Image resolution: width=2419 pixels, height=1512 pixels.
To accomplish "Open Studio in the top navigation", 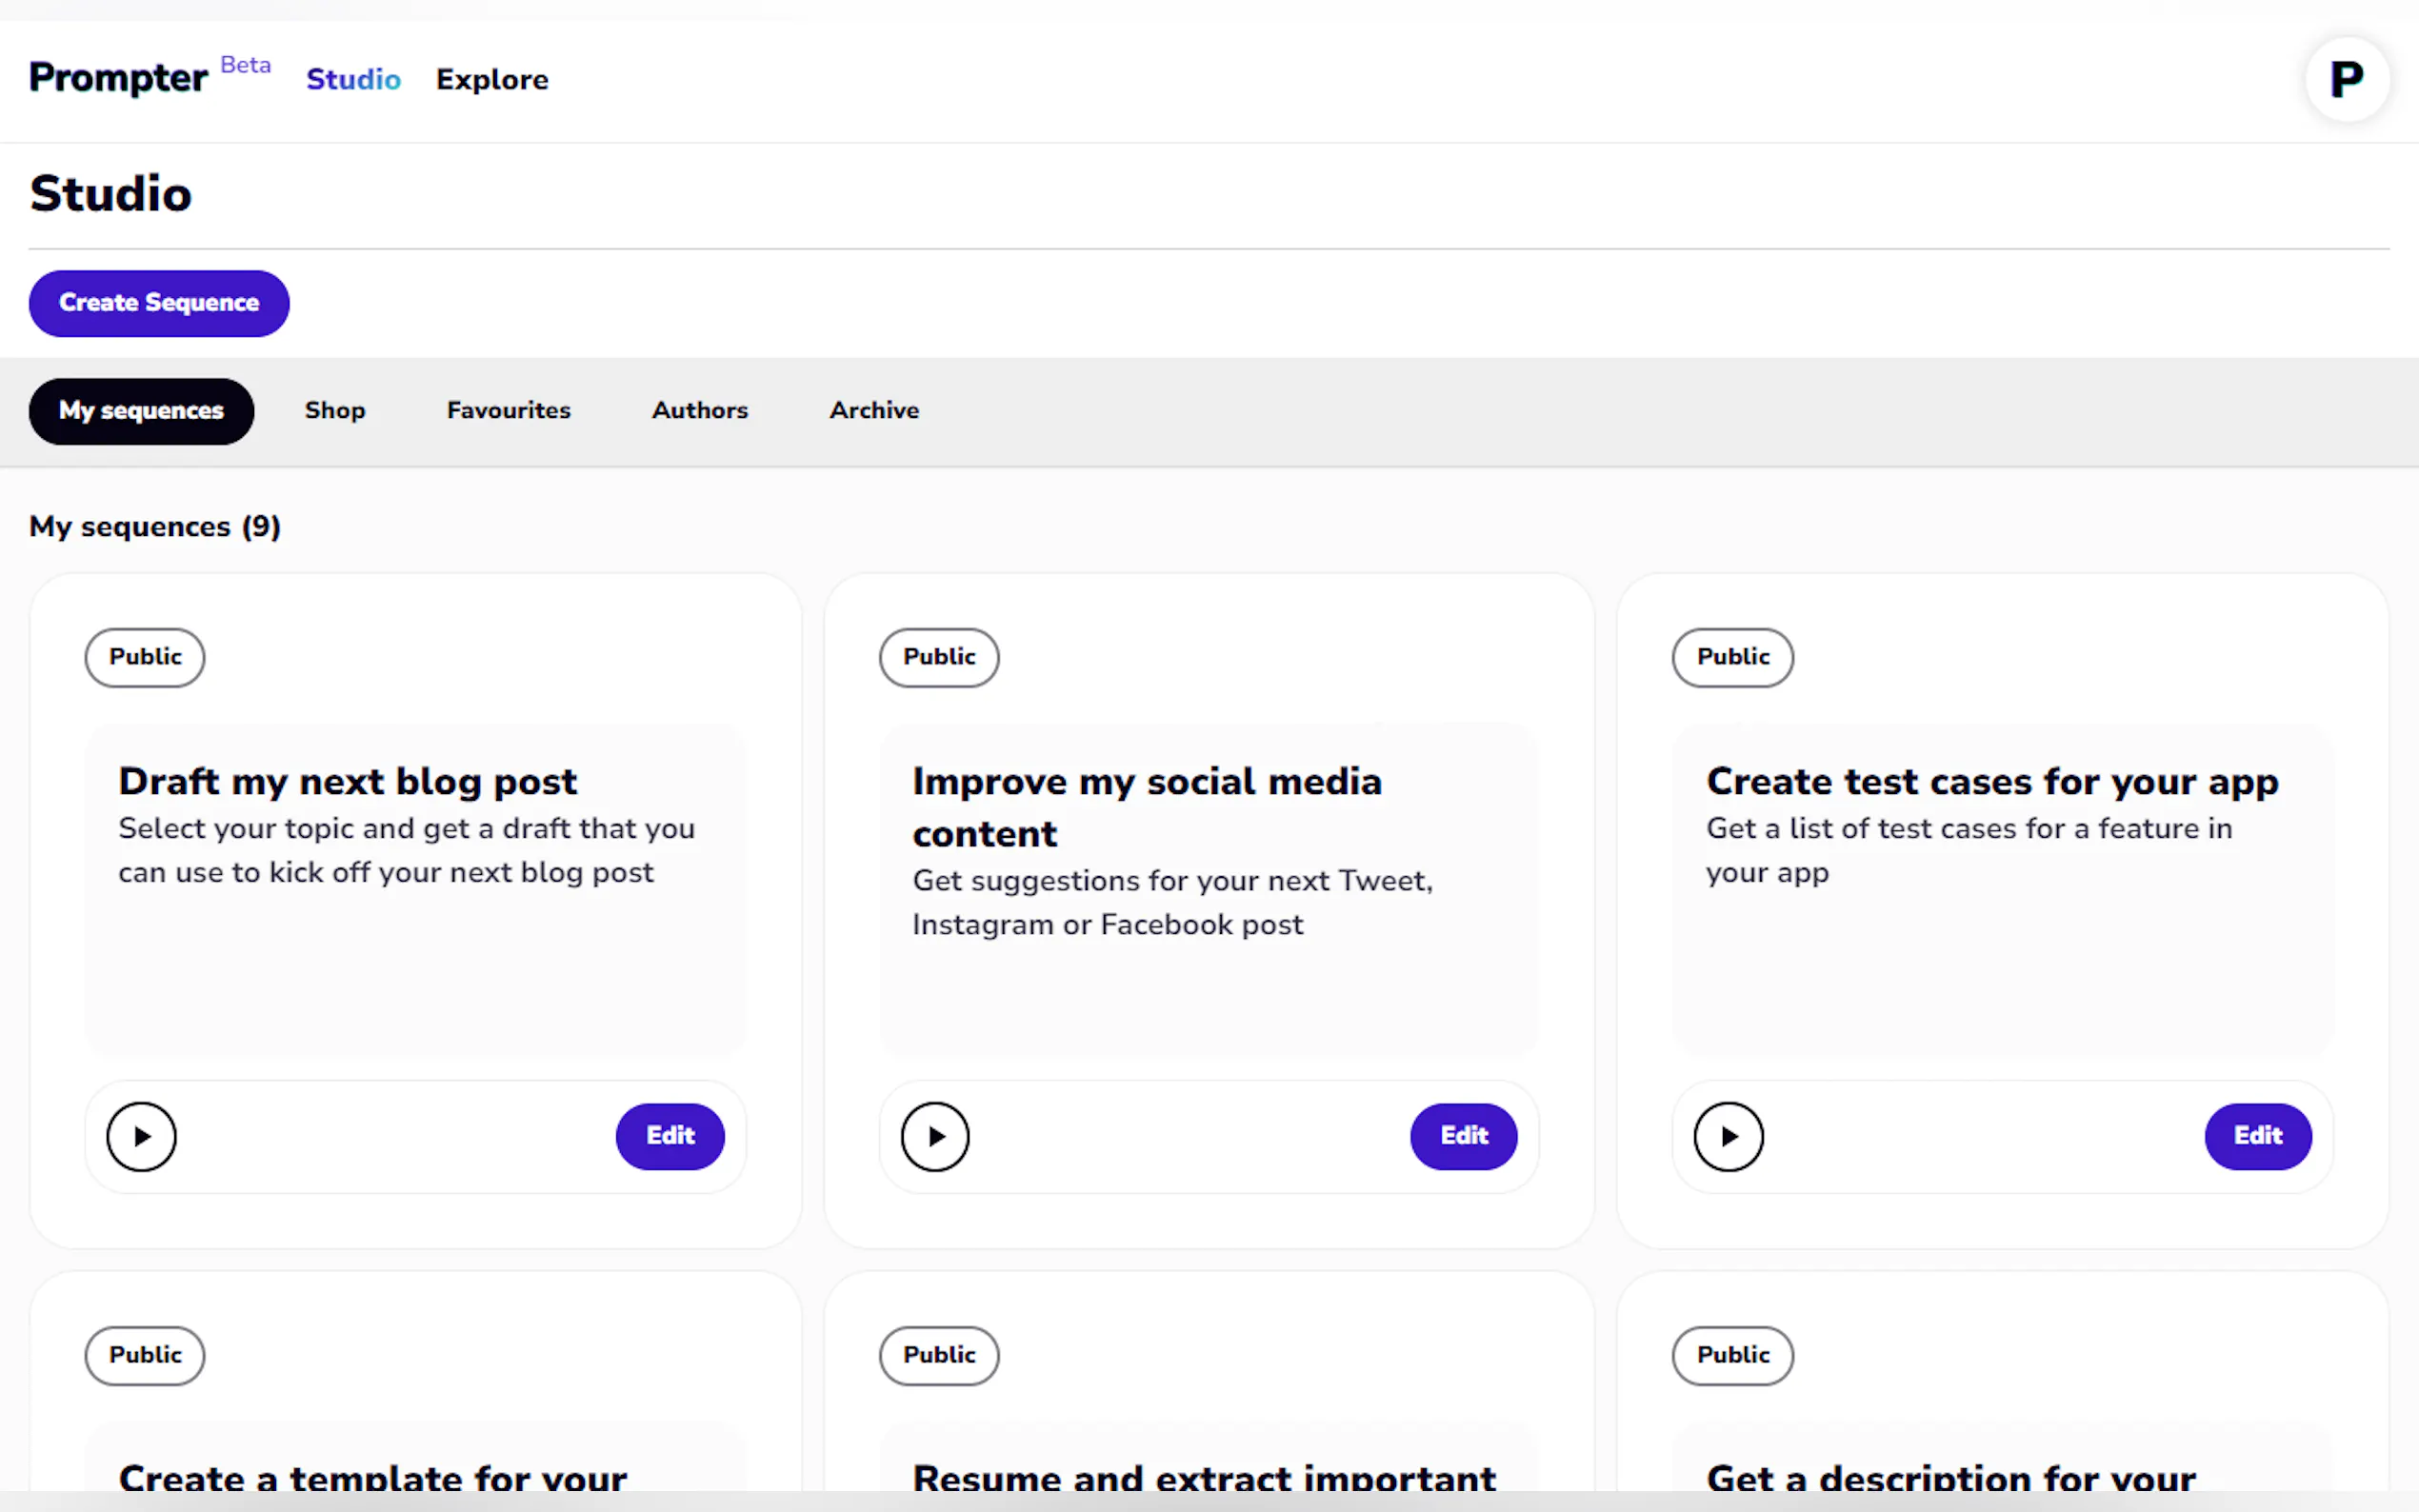I will [353, 80].
